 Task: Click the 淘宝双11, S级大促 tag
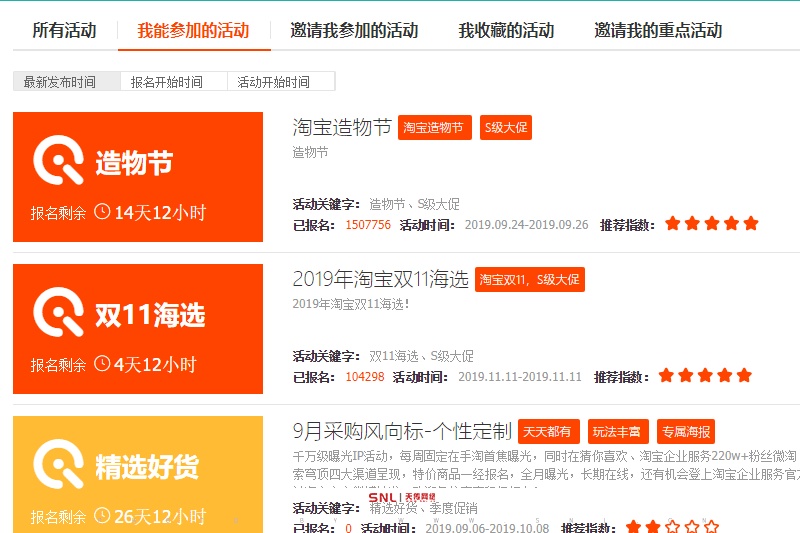(530, 280)
